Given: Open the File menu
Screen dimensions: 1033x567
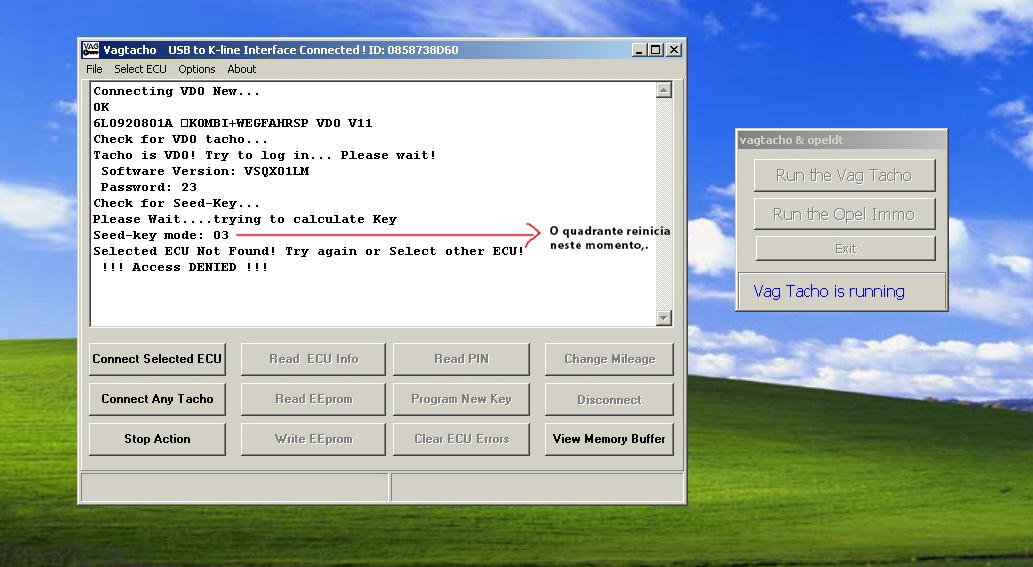Looking at the screenshot, I should (x=94, y=69).
